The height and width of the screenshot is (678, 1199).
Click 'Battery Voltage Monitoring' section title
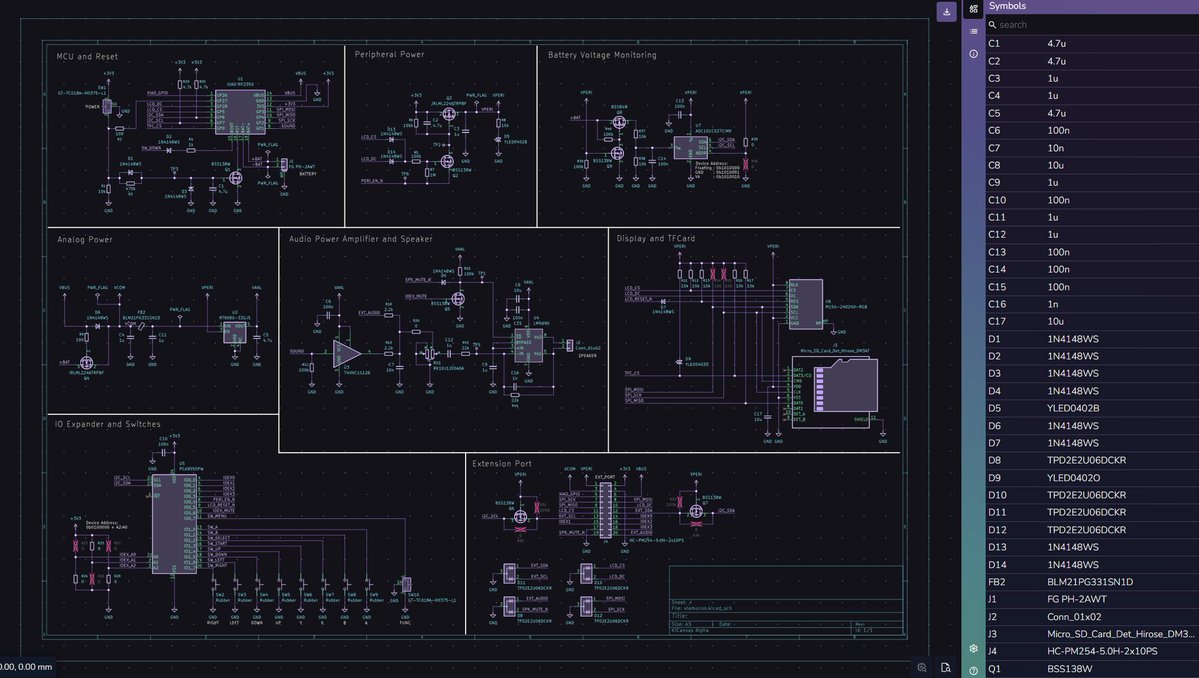[602, 55]
